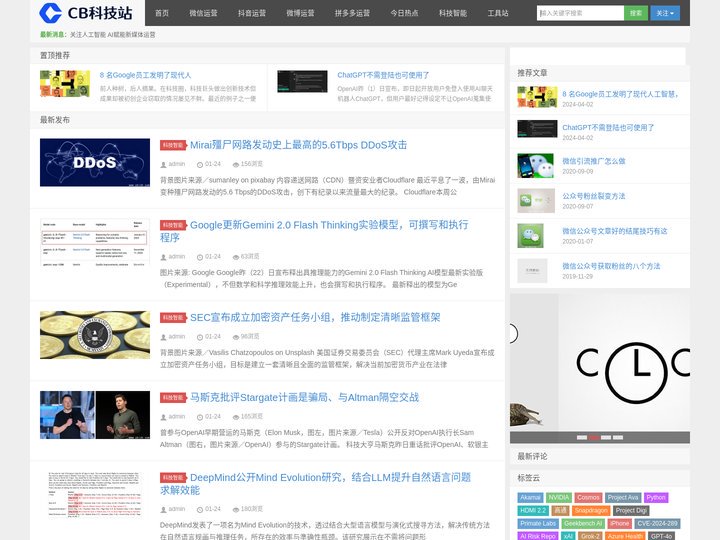
Task: Click the Cosmos tag
Action: click(x=588, y=497)
